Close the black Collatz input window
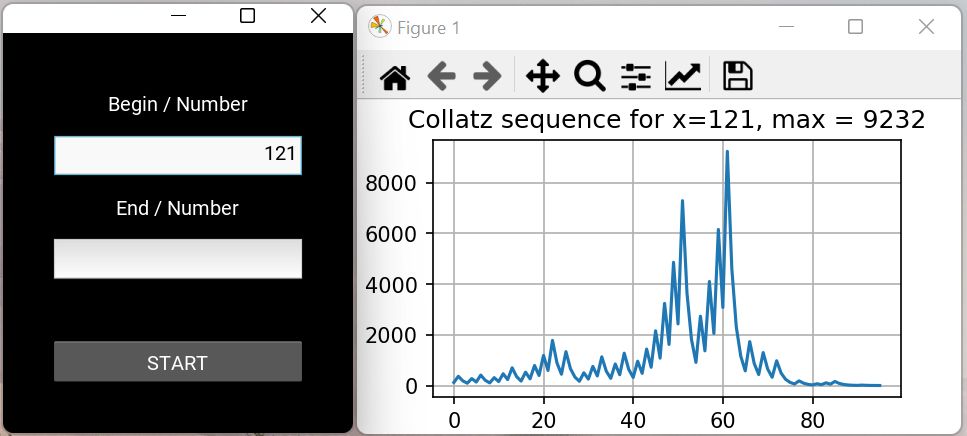 pos(318,15)
